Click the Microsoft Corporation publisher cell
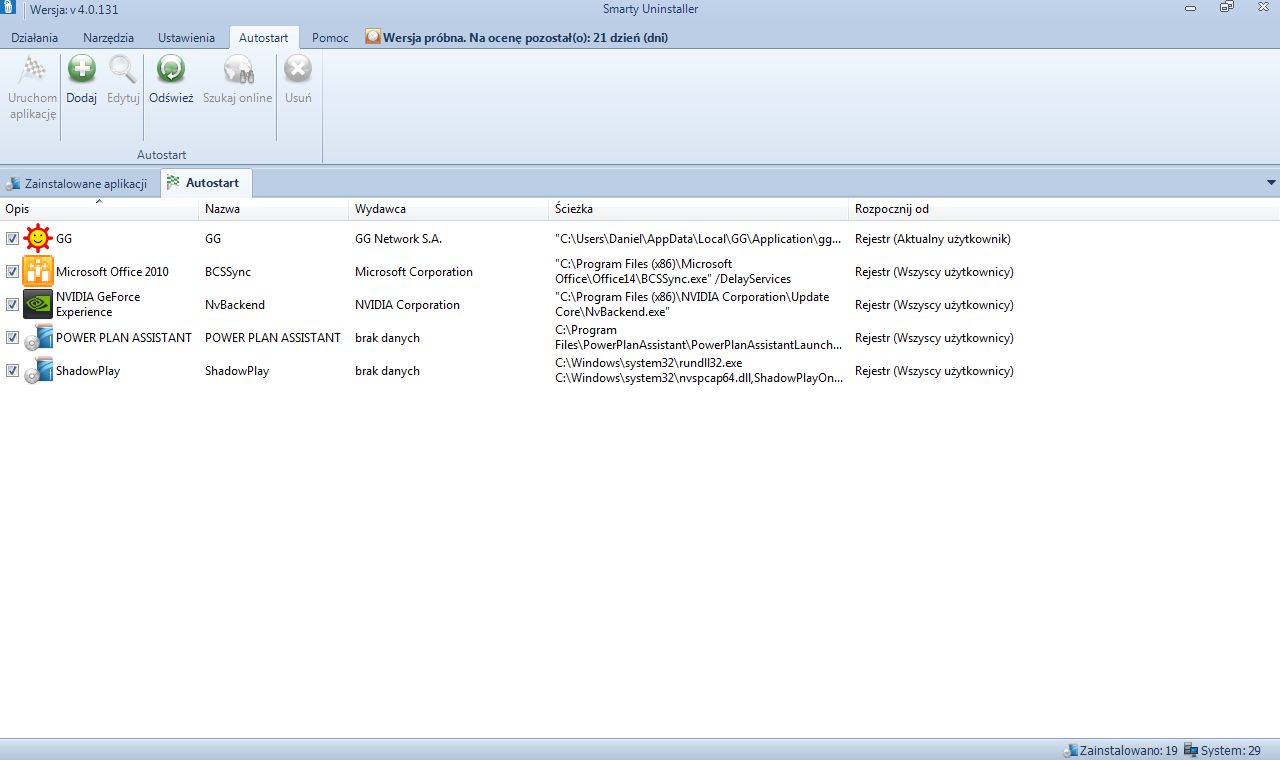Image resolution: width=1280 pixels, height=760 pixels. pos(414,272)
